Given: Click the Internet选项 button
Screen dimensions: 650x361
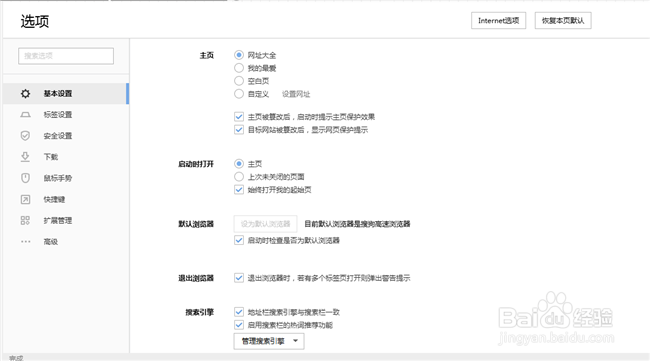Looking at the screenshot, I should coord(498,21).
